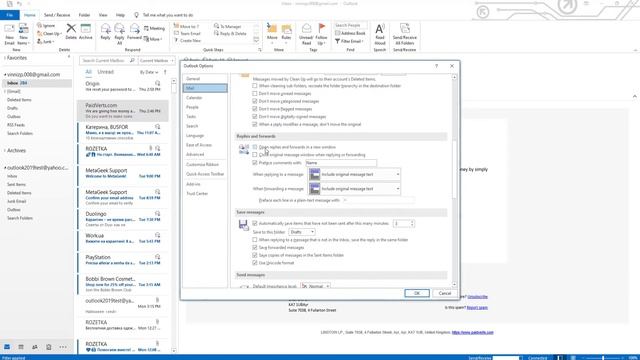Switch to Mail view in navigation bar
This screenshot has height=360, width=640.
7,347
